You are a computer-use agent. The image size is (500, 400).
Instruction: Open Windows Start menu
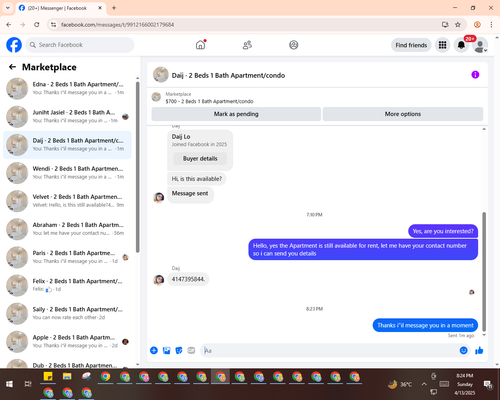(9, 384)
